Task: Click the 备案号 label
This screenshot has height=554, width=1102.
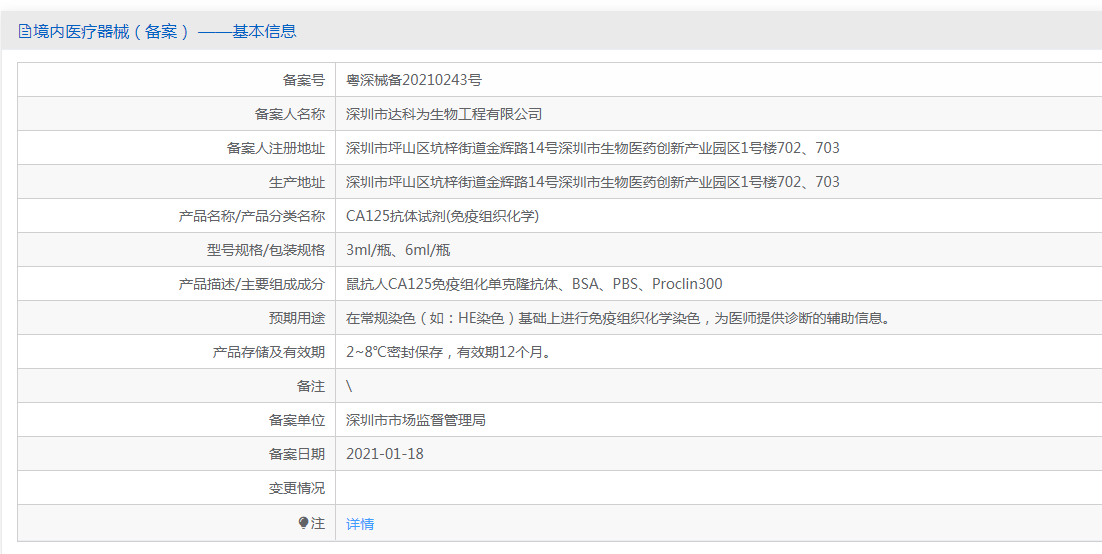Action: (304, 80)
